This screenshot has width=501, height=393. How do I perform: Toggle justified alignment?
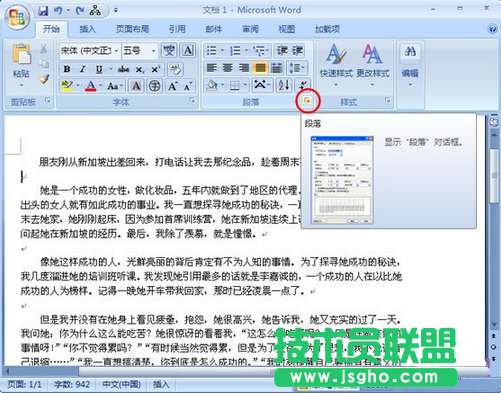(260, 68)
